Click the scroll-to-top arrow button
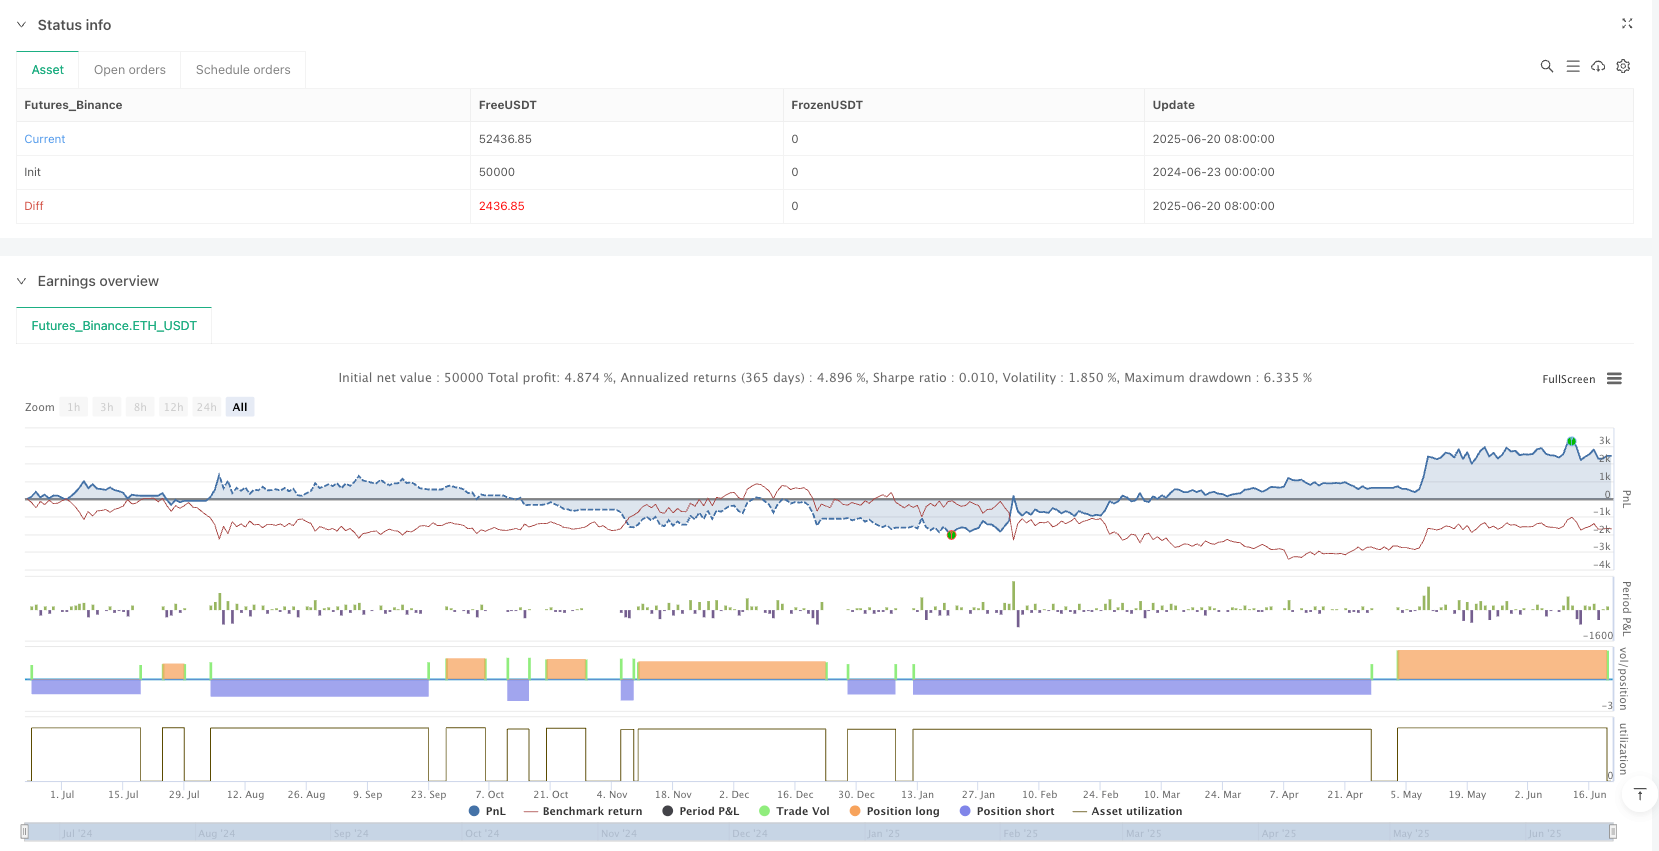This screenshot has height=851, width=1659. (x=1639, y=794)
